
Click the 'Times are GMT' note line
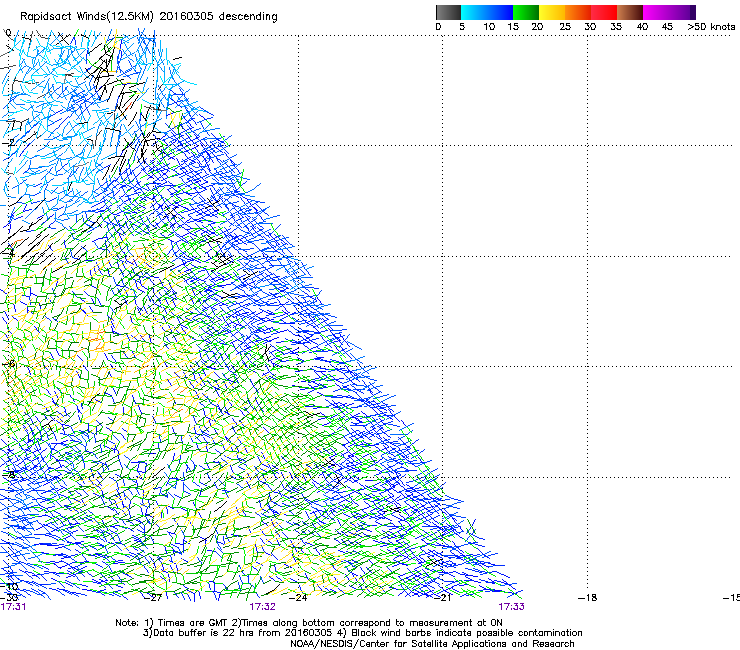pos(309,623)
